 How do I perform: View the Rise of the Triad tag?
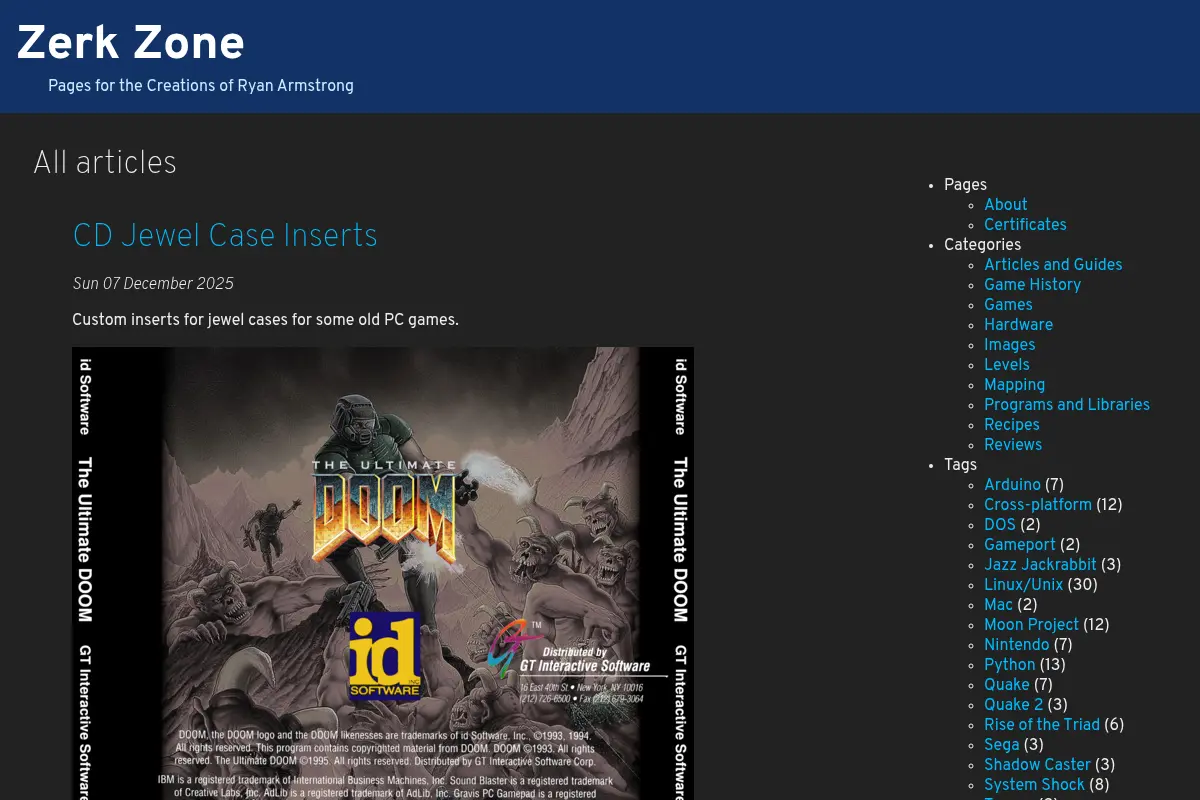pyautogui.click(x=1042, y=725)
